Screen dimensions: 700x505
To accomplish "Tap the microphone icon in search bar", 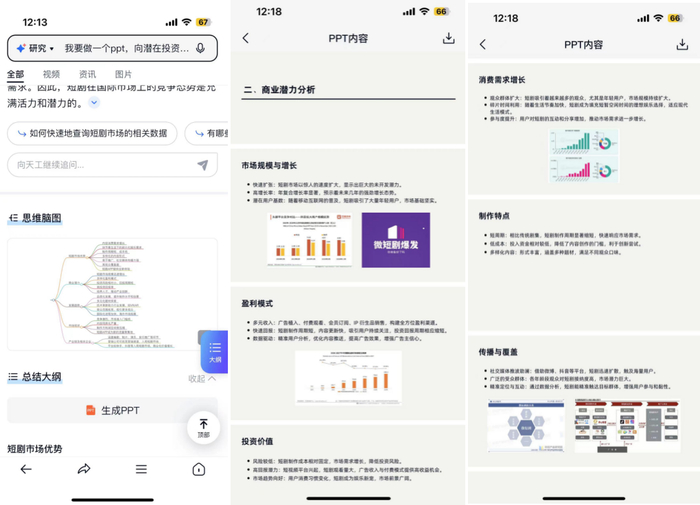I will (x=200, y=48).
